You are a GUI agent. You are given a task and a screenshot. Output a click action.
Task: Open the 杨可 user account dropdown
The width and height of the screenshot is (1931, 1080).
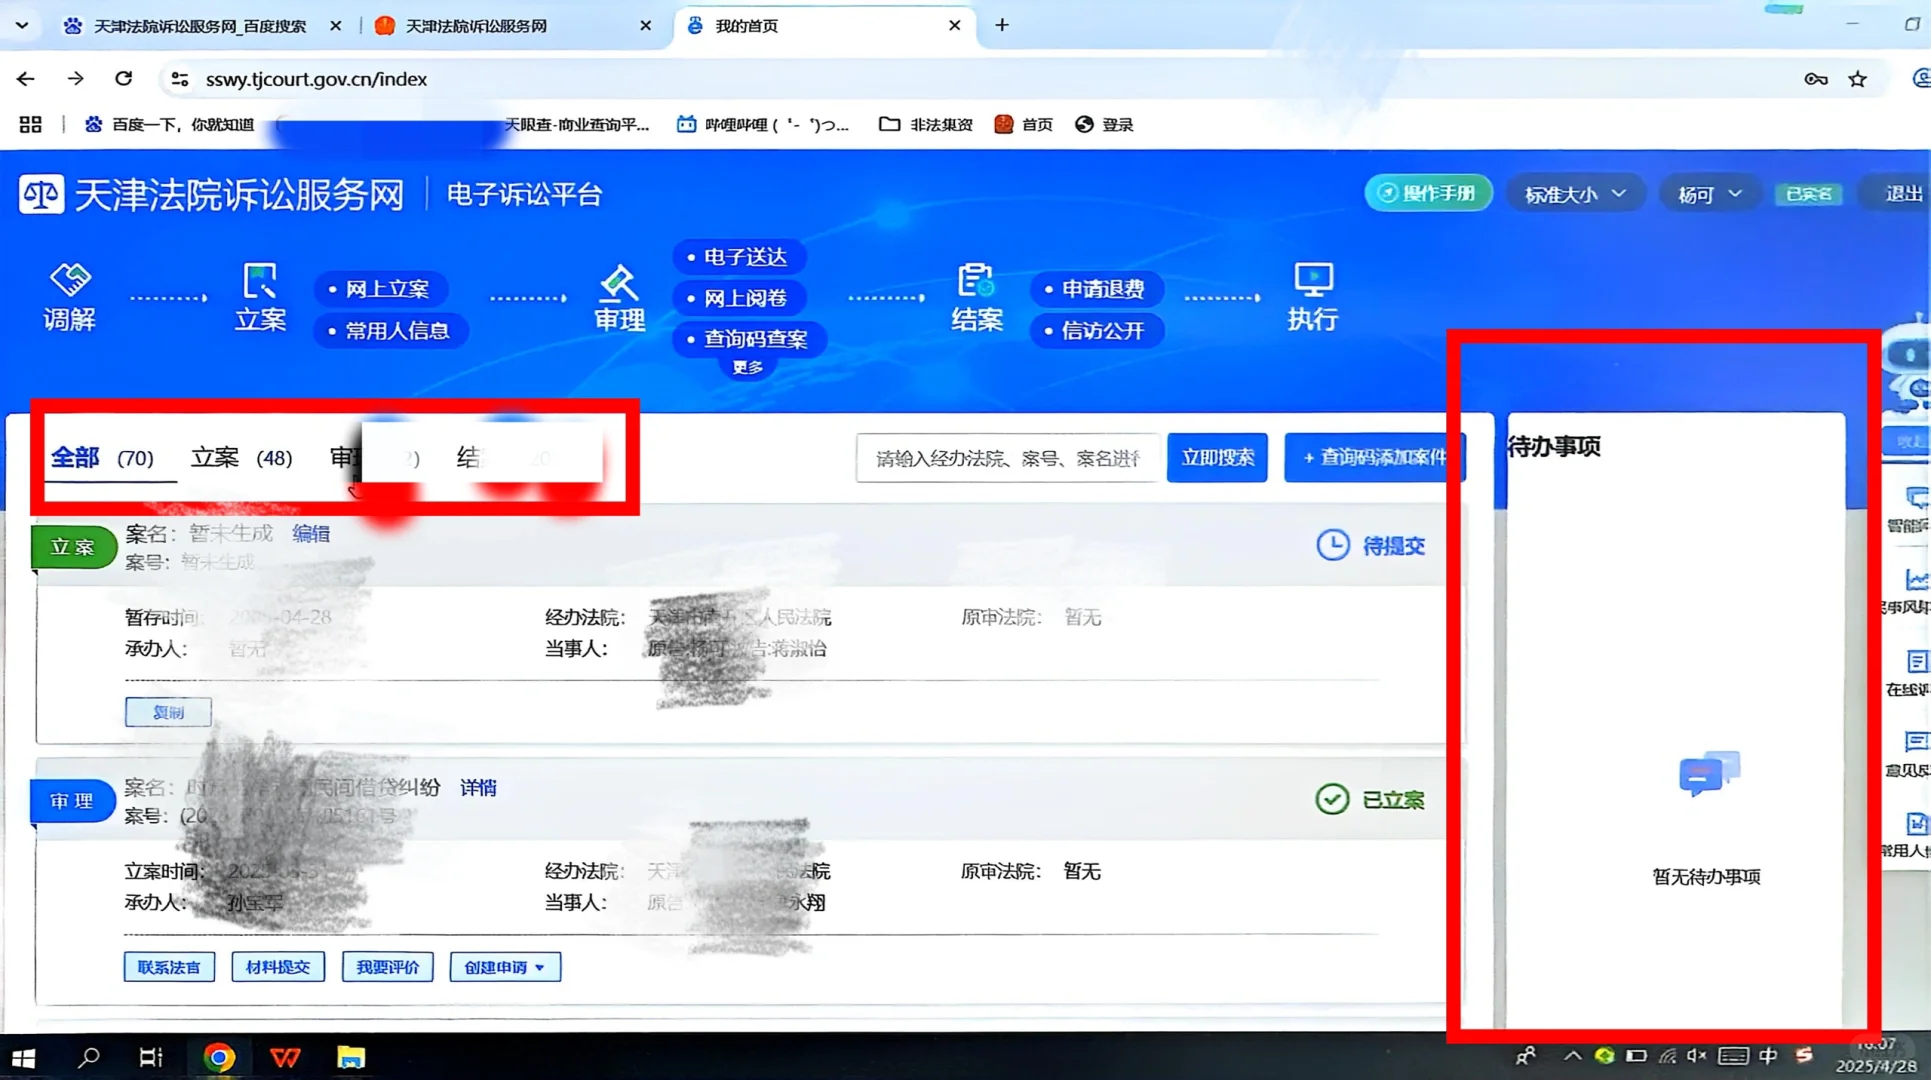tap(1710, 194)
